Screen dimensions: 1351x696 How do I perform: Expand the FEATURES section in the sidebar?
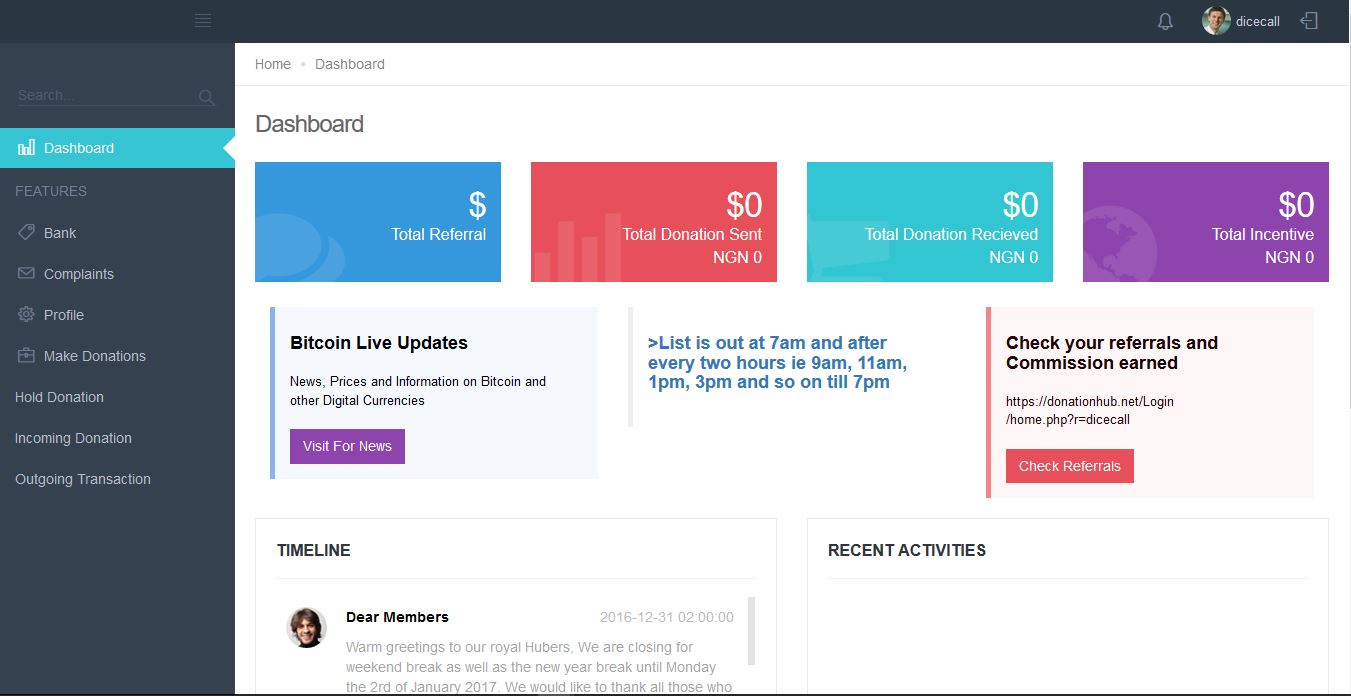click(x=51, y=191)
